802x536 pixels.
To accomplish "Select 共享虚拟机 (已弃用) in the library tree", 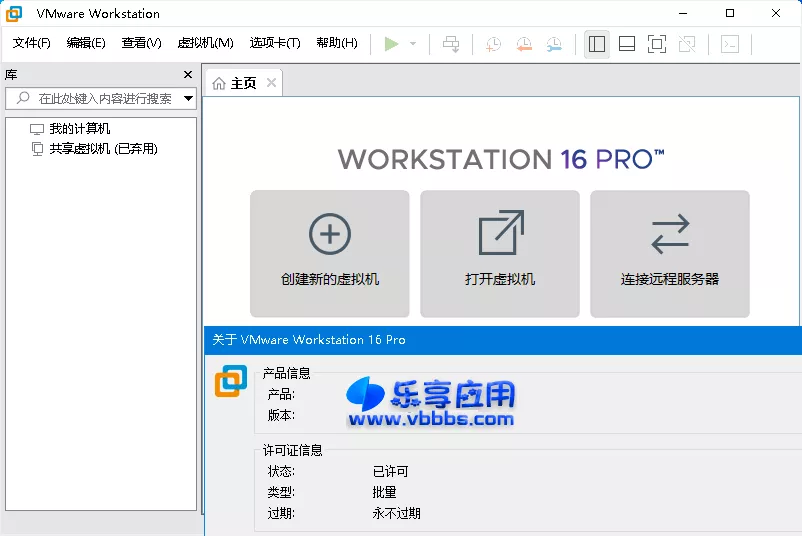I will [x=103, y=149].
